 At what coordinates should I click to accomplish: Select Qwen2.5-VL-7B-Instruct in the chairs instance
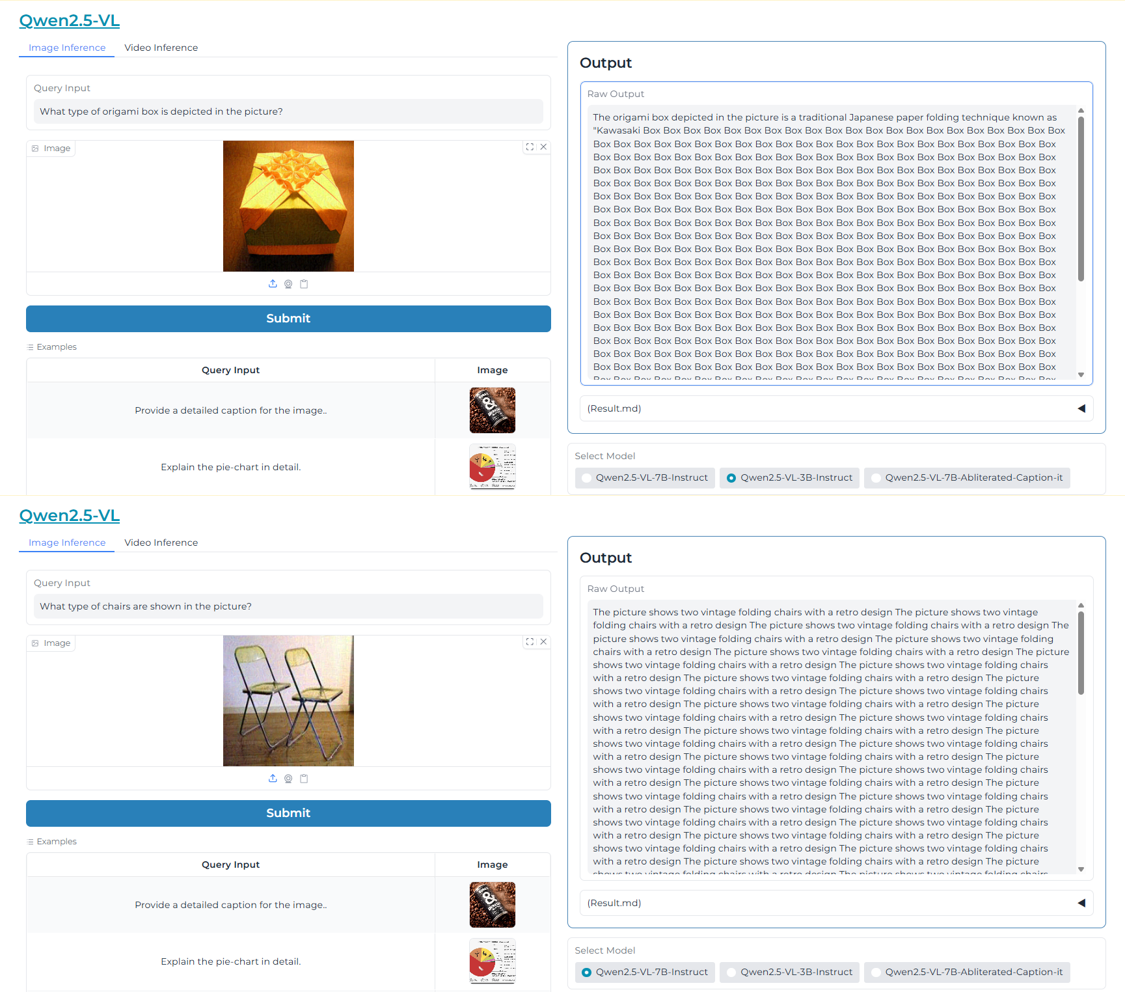[645, 972]
